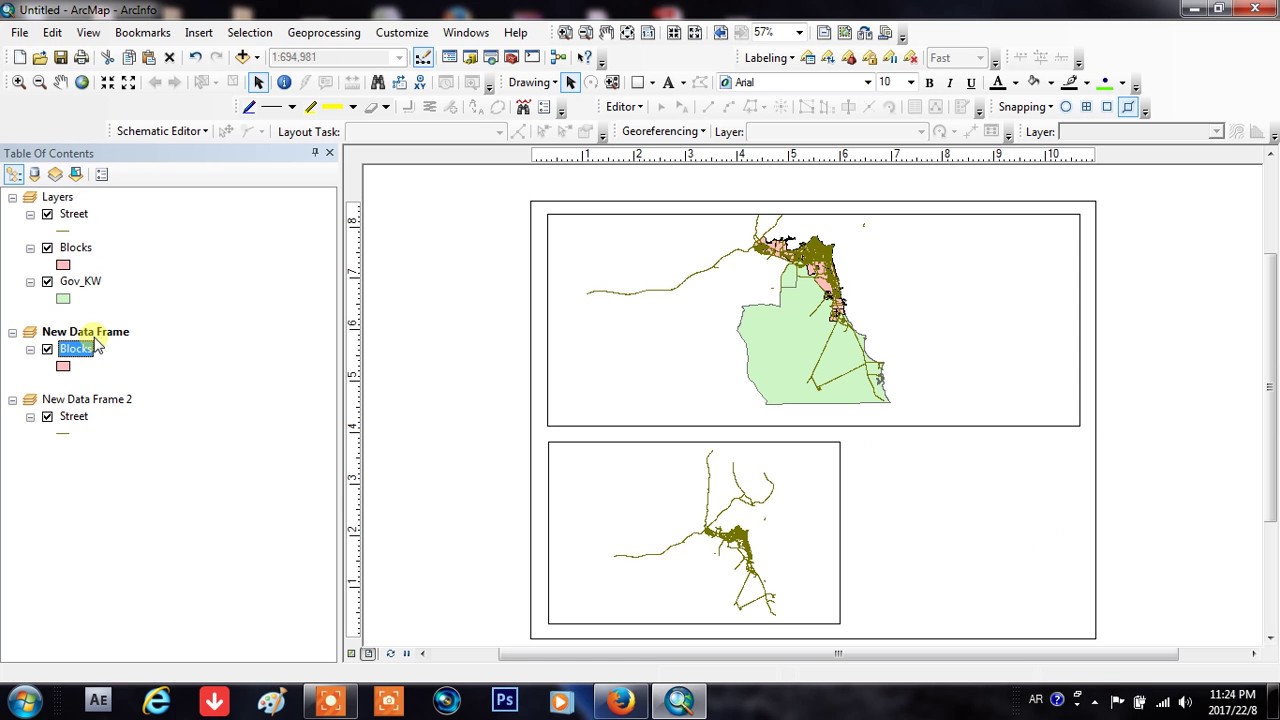Open the ModelBuilder window icon
Screen dimensions: 1280x720
[x=558, y=58]
